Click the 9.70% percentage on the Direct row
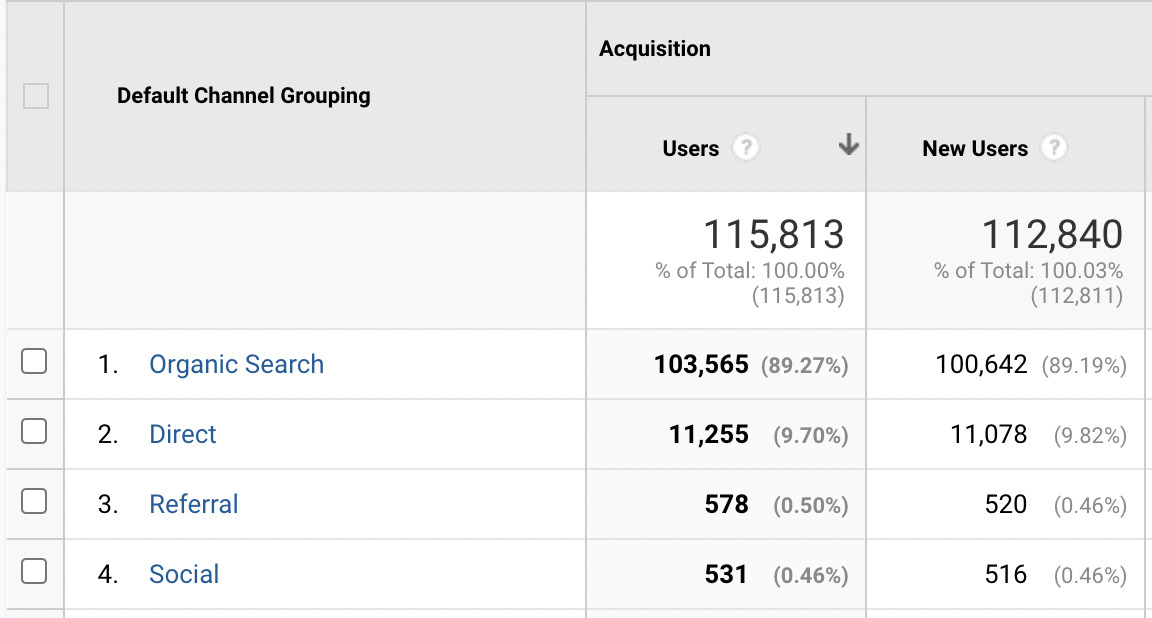Viewport: 1152px width, 618px height. (810, 434)
